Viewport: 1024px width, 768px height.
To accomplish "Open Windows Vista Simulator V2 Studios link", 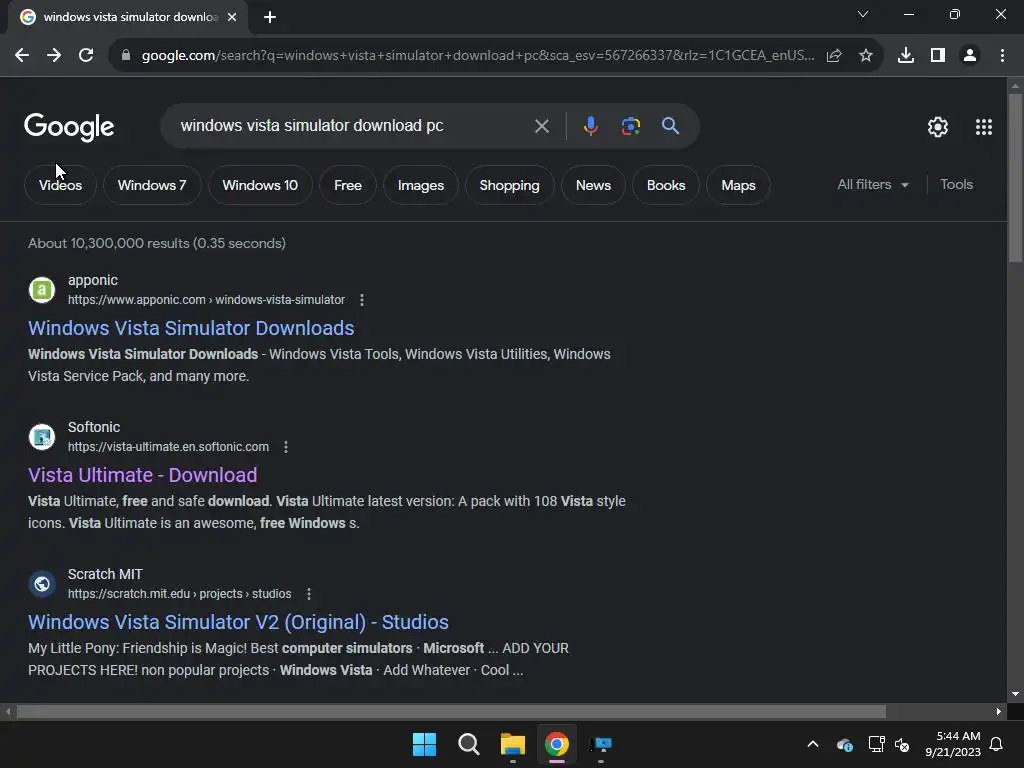I will point(238,622).
